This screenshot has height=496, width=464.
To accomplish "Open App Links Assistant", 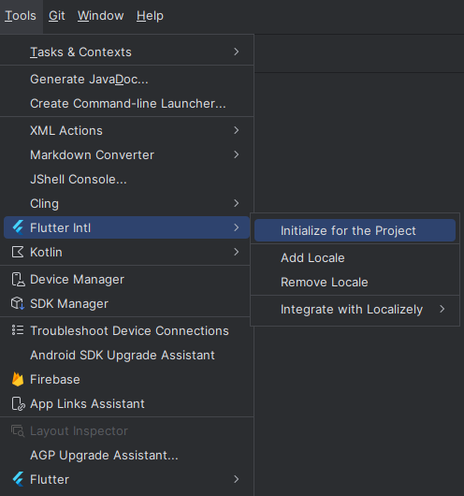I will click(x=127, y=404).
